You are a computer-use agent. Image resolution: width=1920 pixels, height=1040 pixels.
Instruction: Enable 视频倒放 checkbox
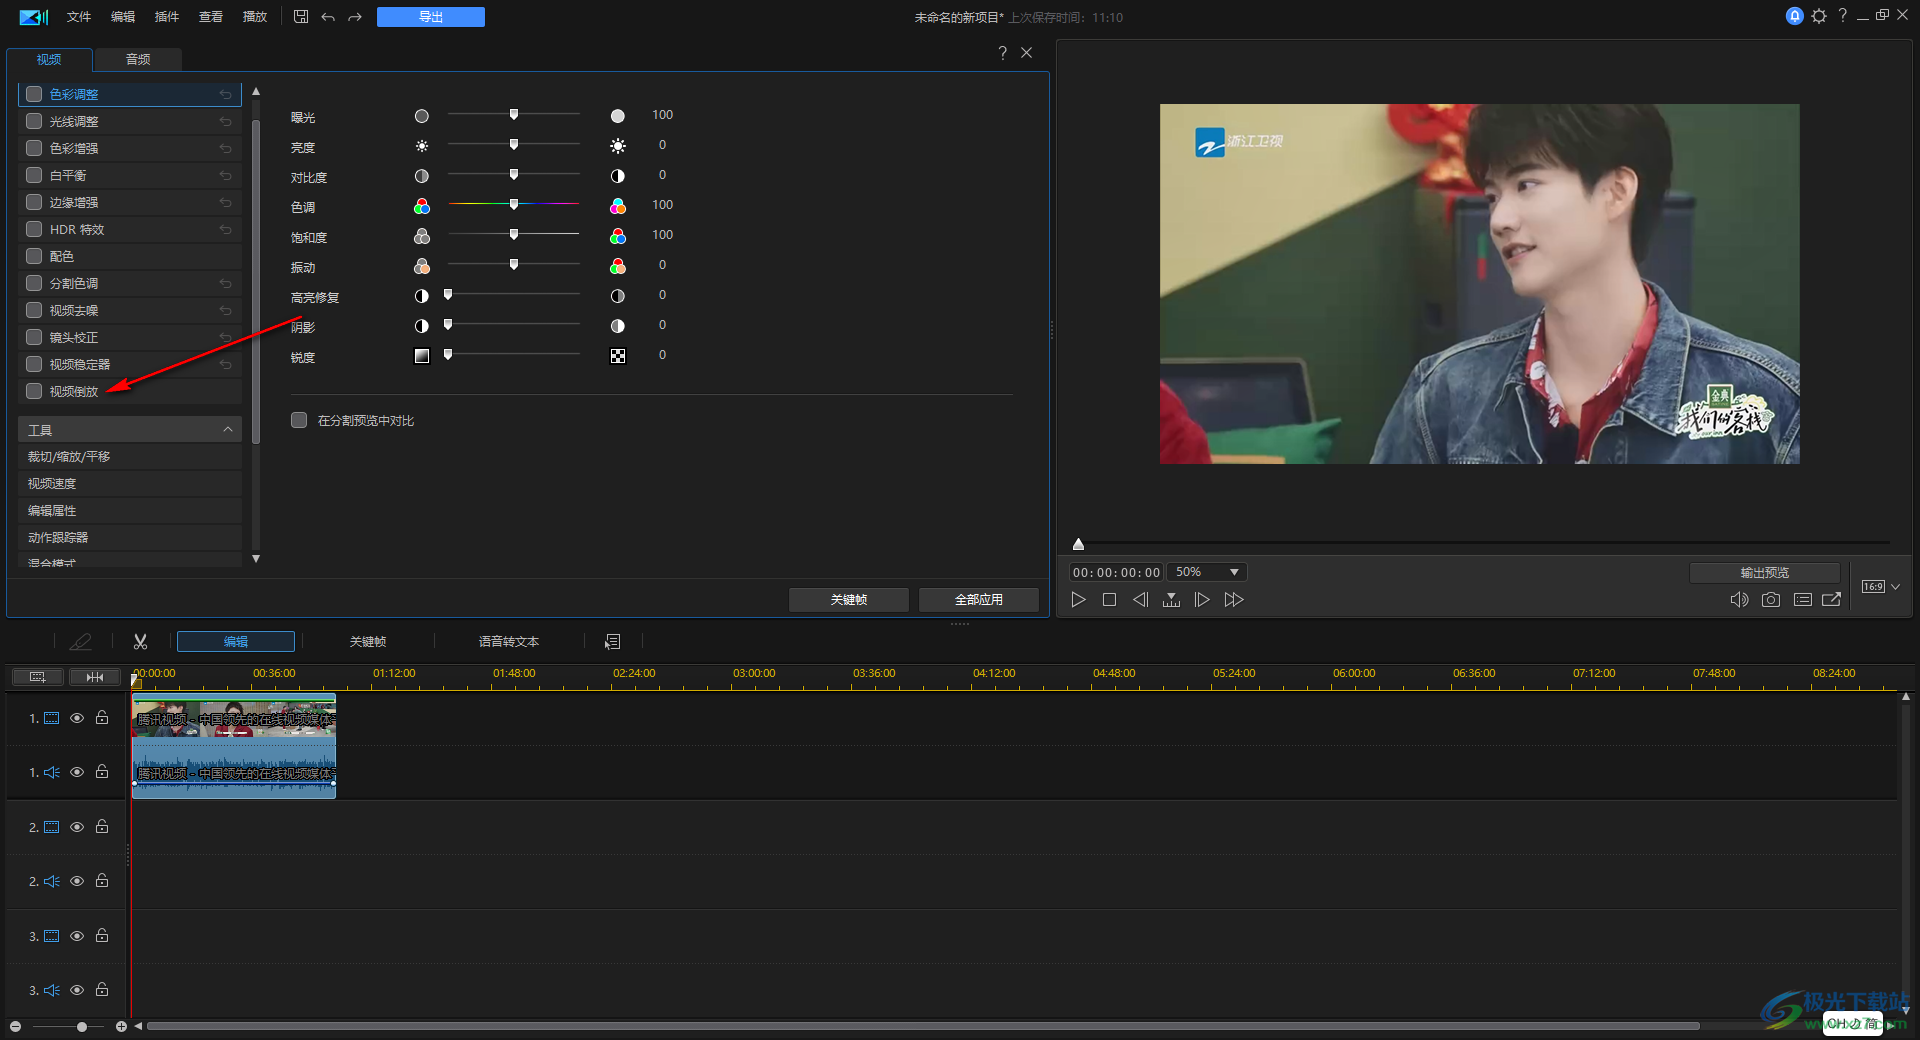pos(34,391)
